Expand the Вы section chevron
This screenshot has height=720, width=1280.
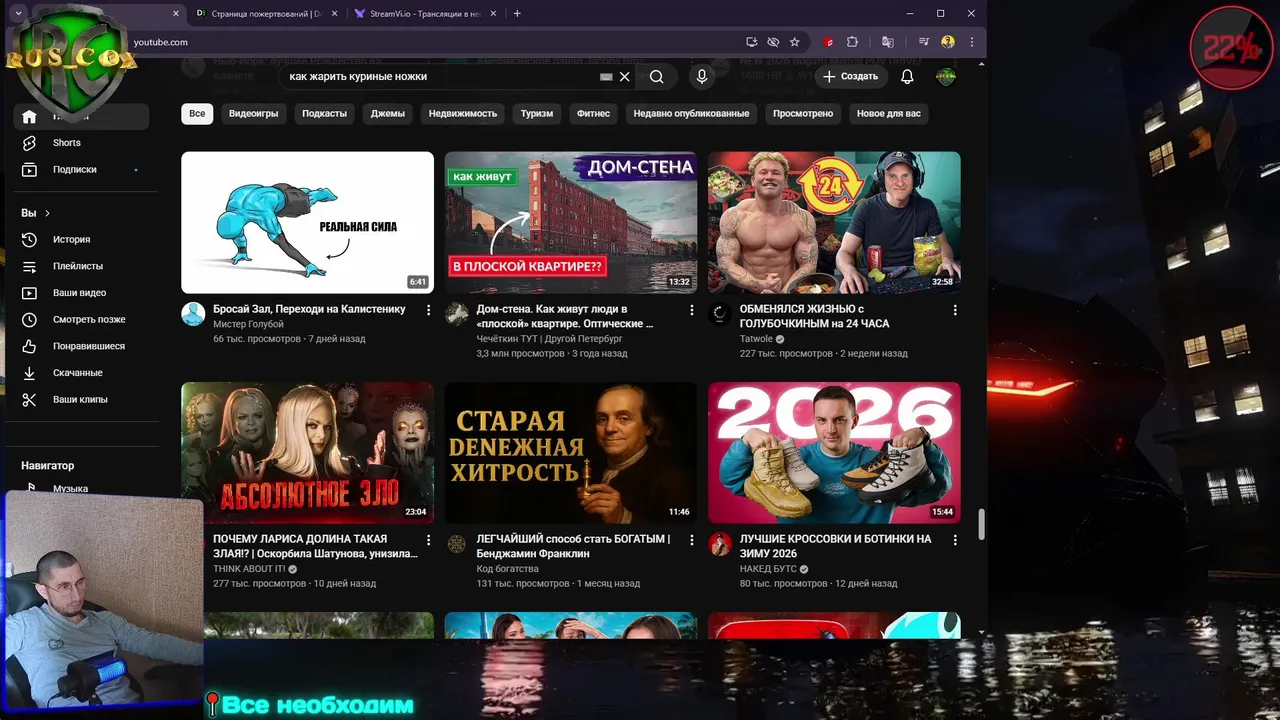coord(47,213)
